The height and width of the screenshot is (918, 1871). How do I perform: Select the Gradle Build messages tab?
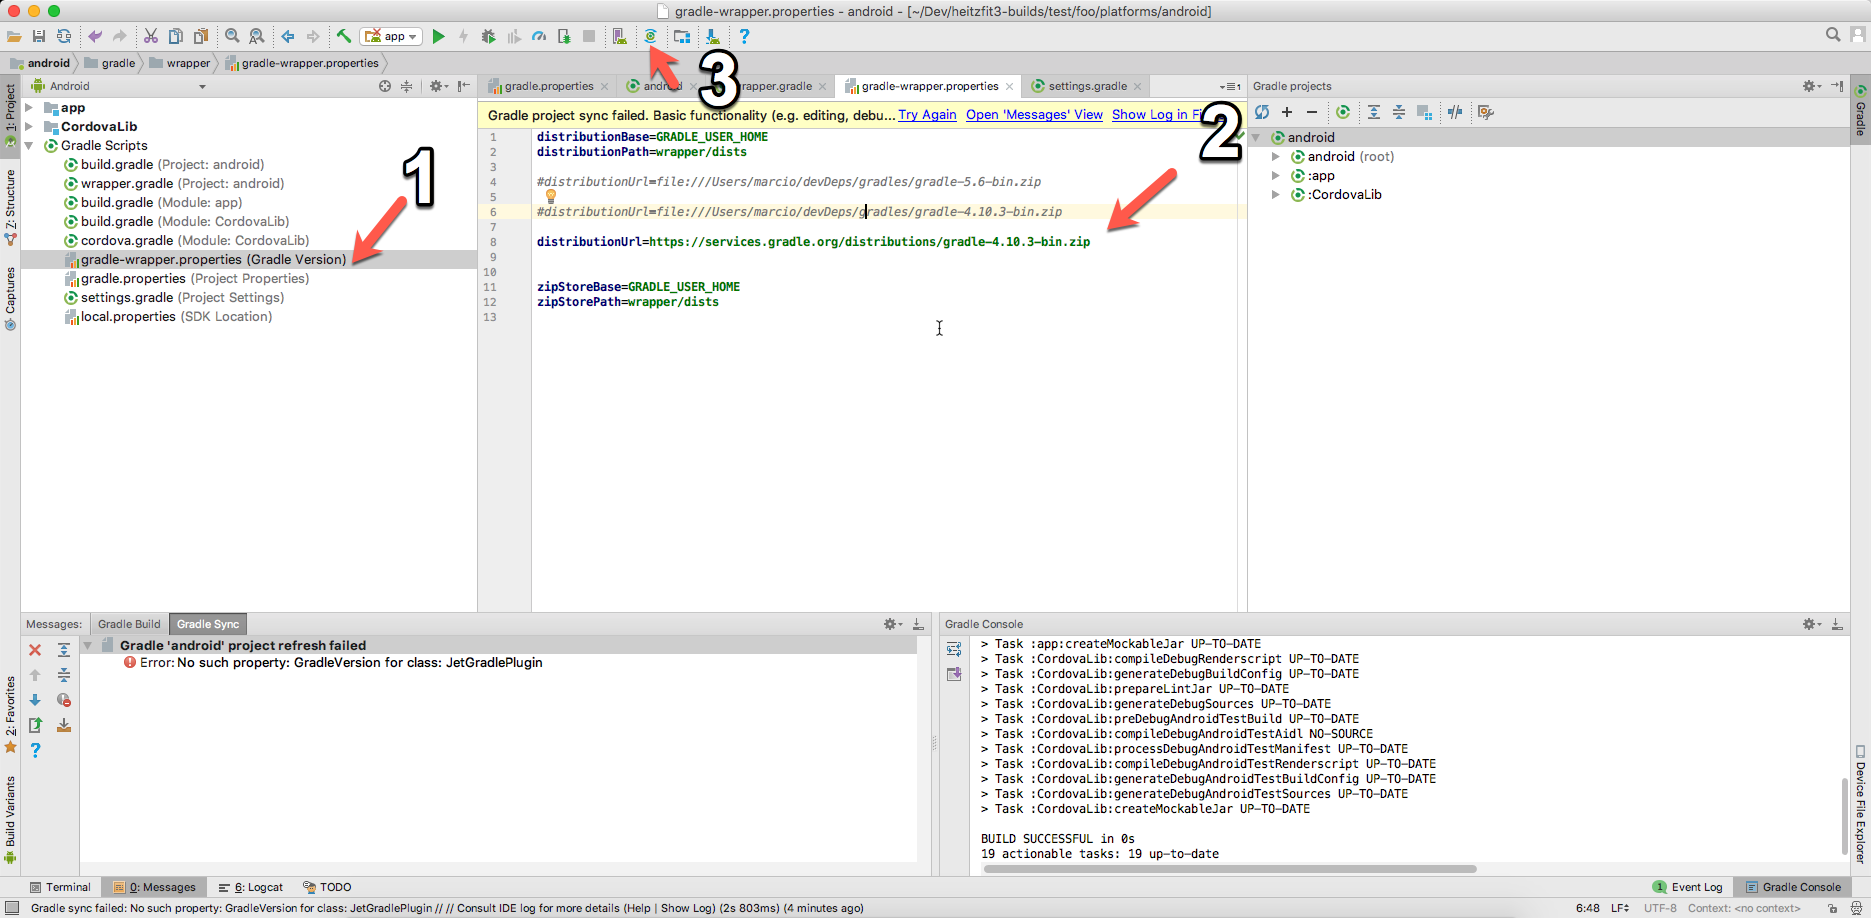[129, 624]
